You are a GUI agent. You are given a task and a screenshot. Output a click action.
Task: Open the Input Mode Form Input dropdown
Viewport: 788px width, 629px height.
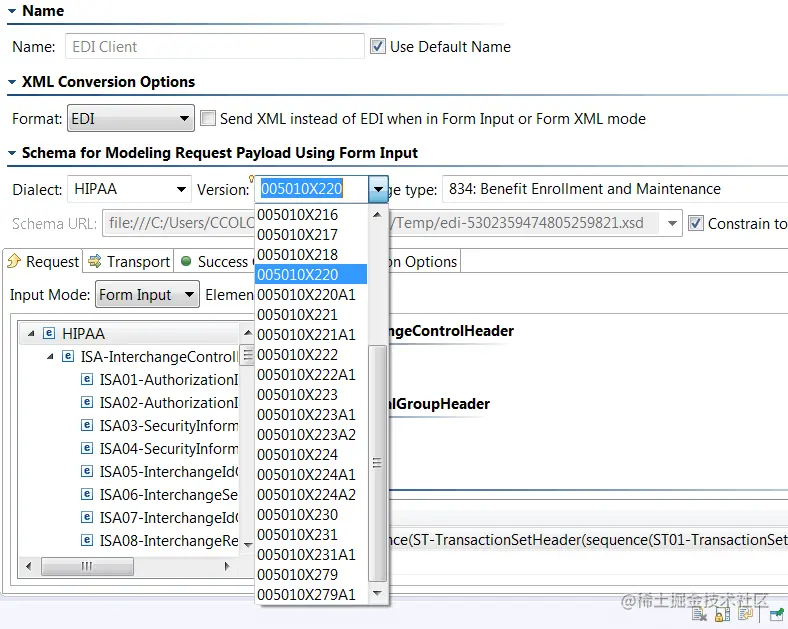[x=147, y=294]
